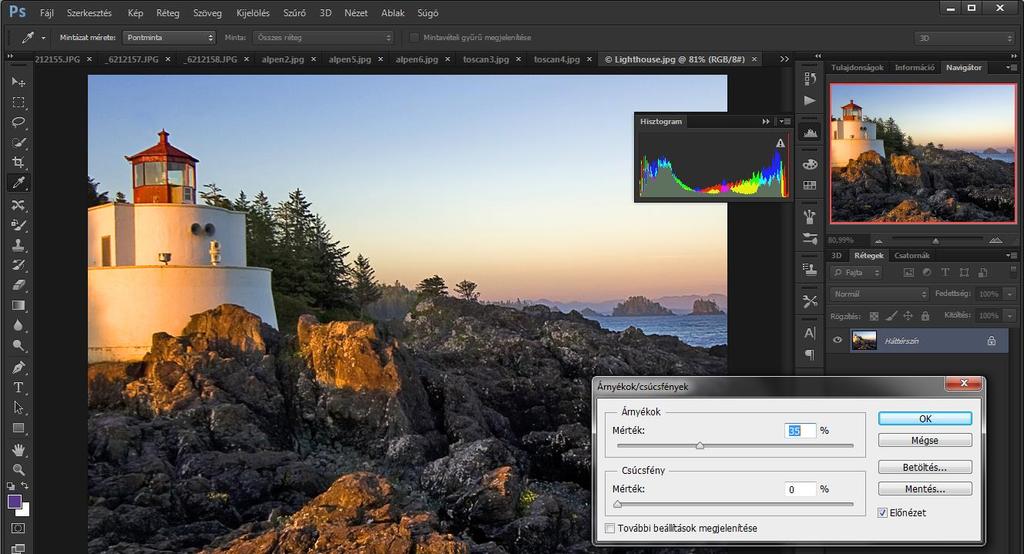Click the Árnyékok Mérték slider handle
1024x554 pixels.
699,446
